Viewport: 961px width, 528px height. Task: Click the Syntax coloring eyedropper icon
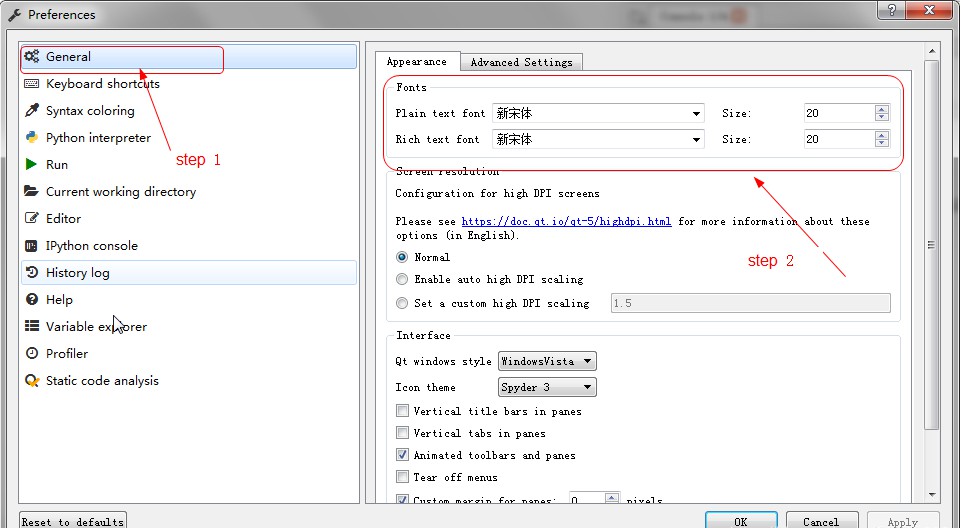32,110
